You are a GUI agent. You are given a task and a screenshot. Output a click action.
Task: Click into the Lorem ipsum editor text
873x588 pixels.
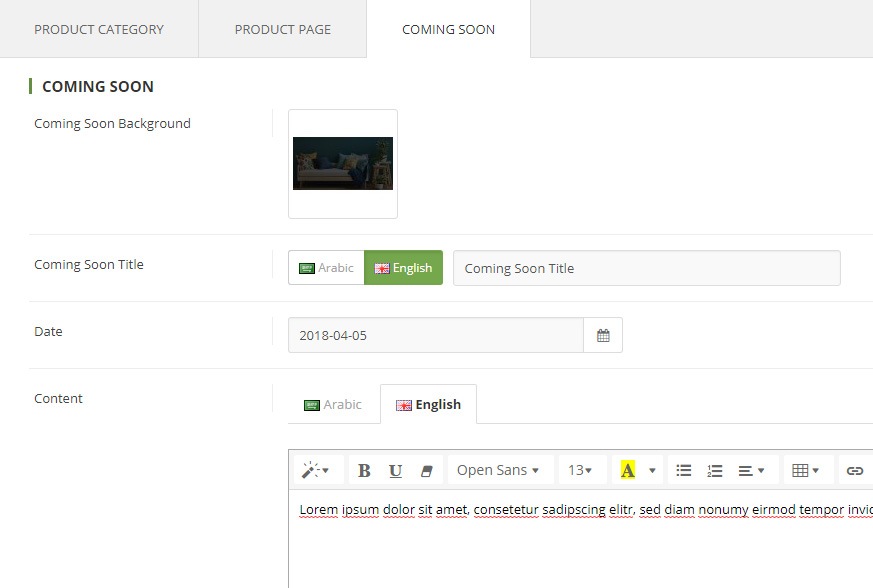(x=585, y=509)
